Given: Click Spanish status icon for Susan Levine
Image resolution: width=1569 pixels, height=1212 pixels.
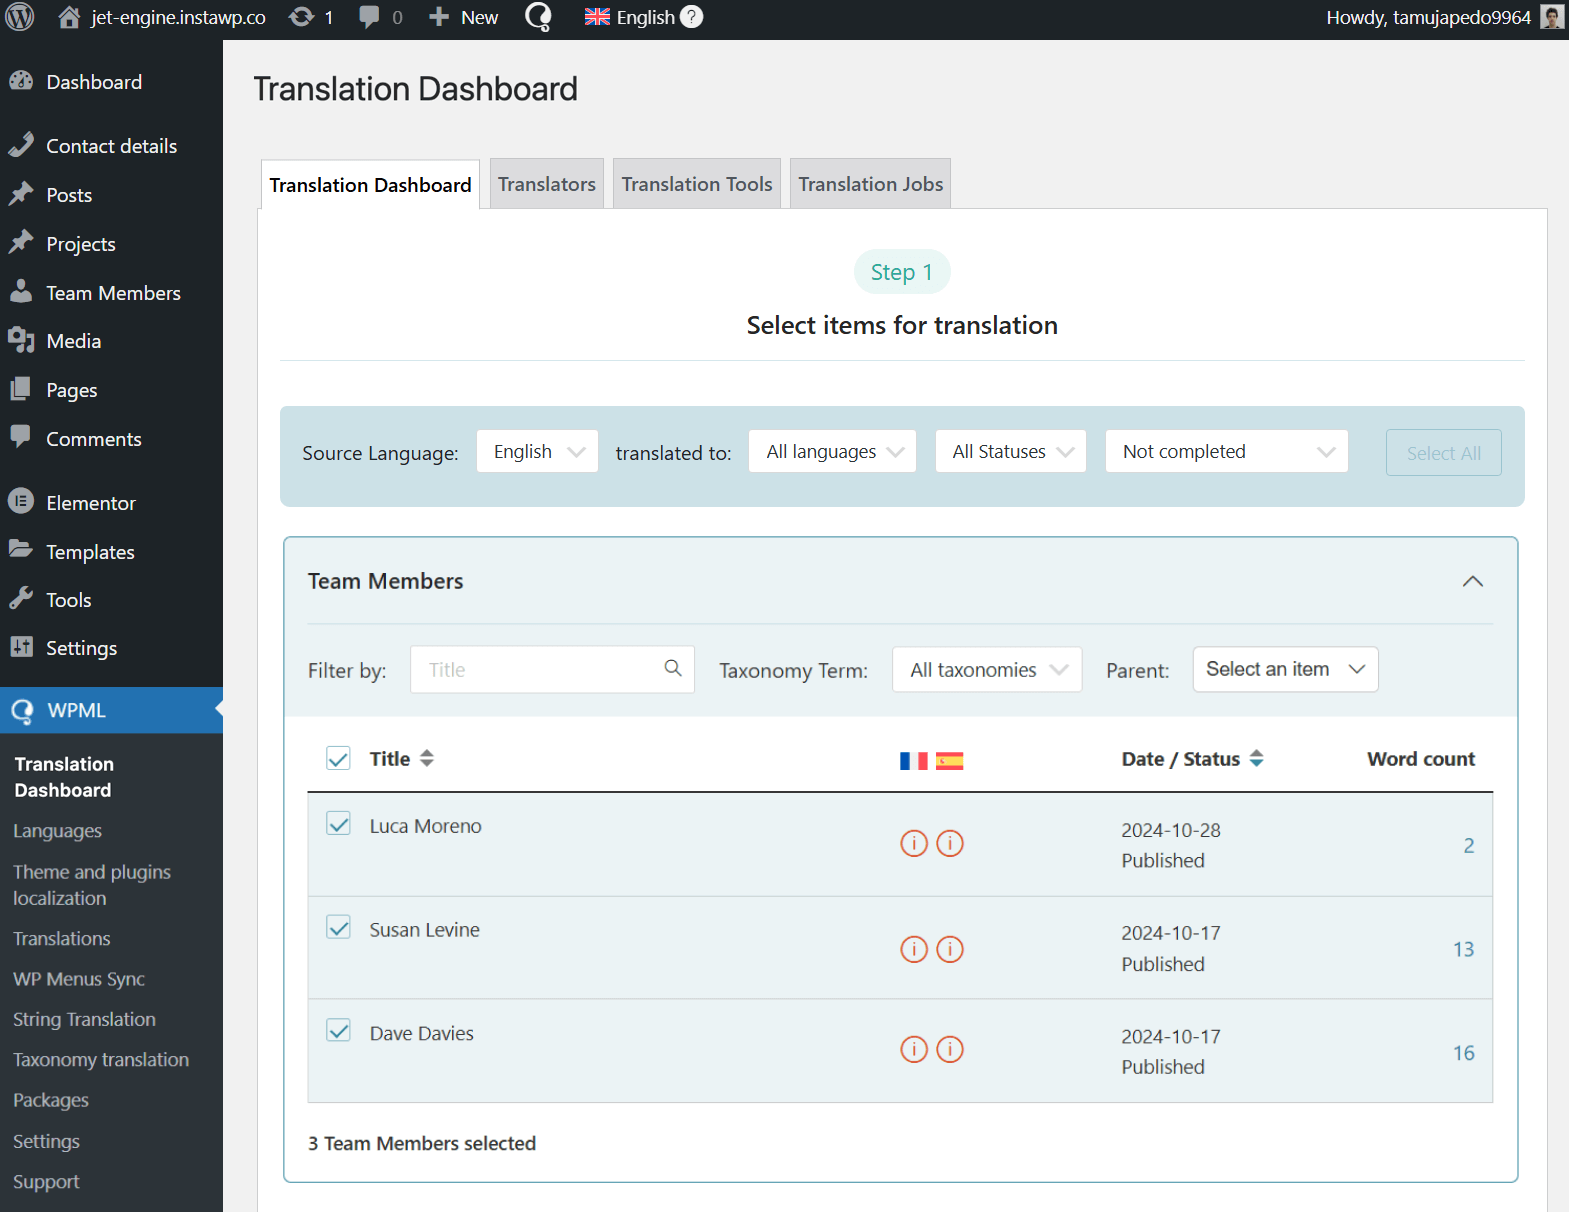Looking at the screenshot, I should tap(950, 949).
